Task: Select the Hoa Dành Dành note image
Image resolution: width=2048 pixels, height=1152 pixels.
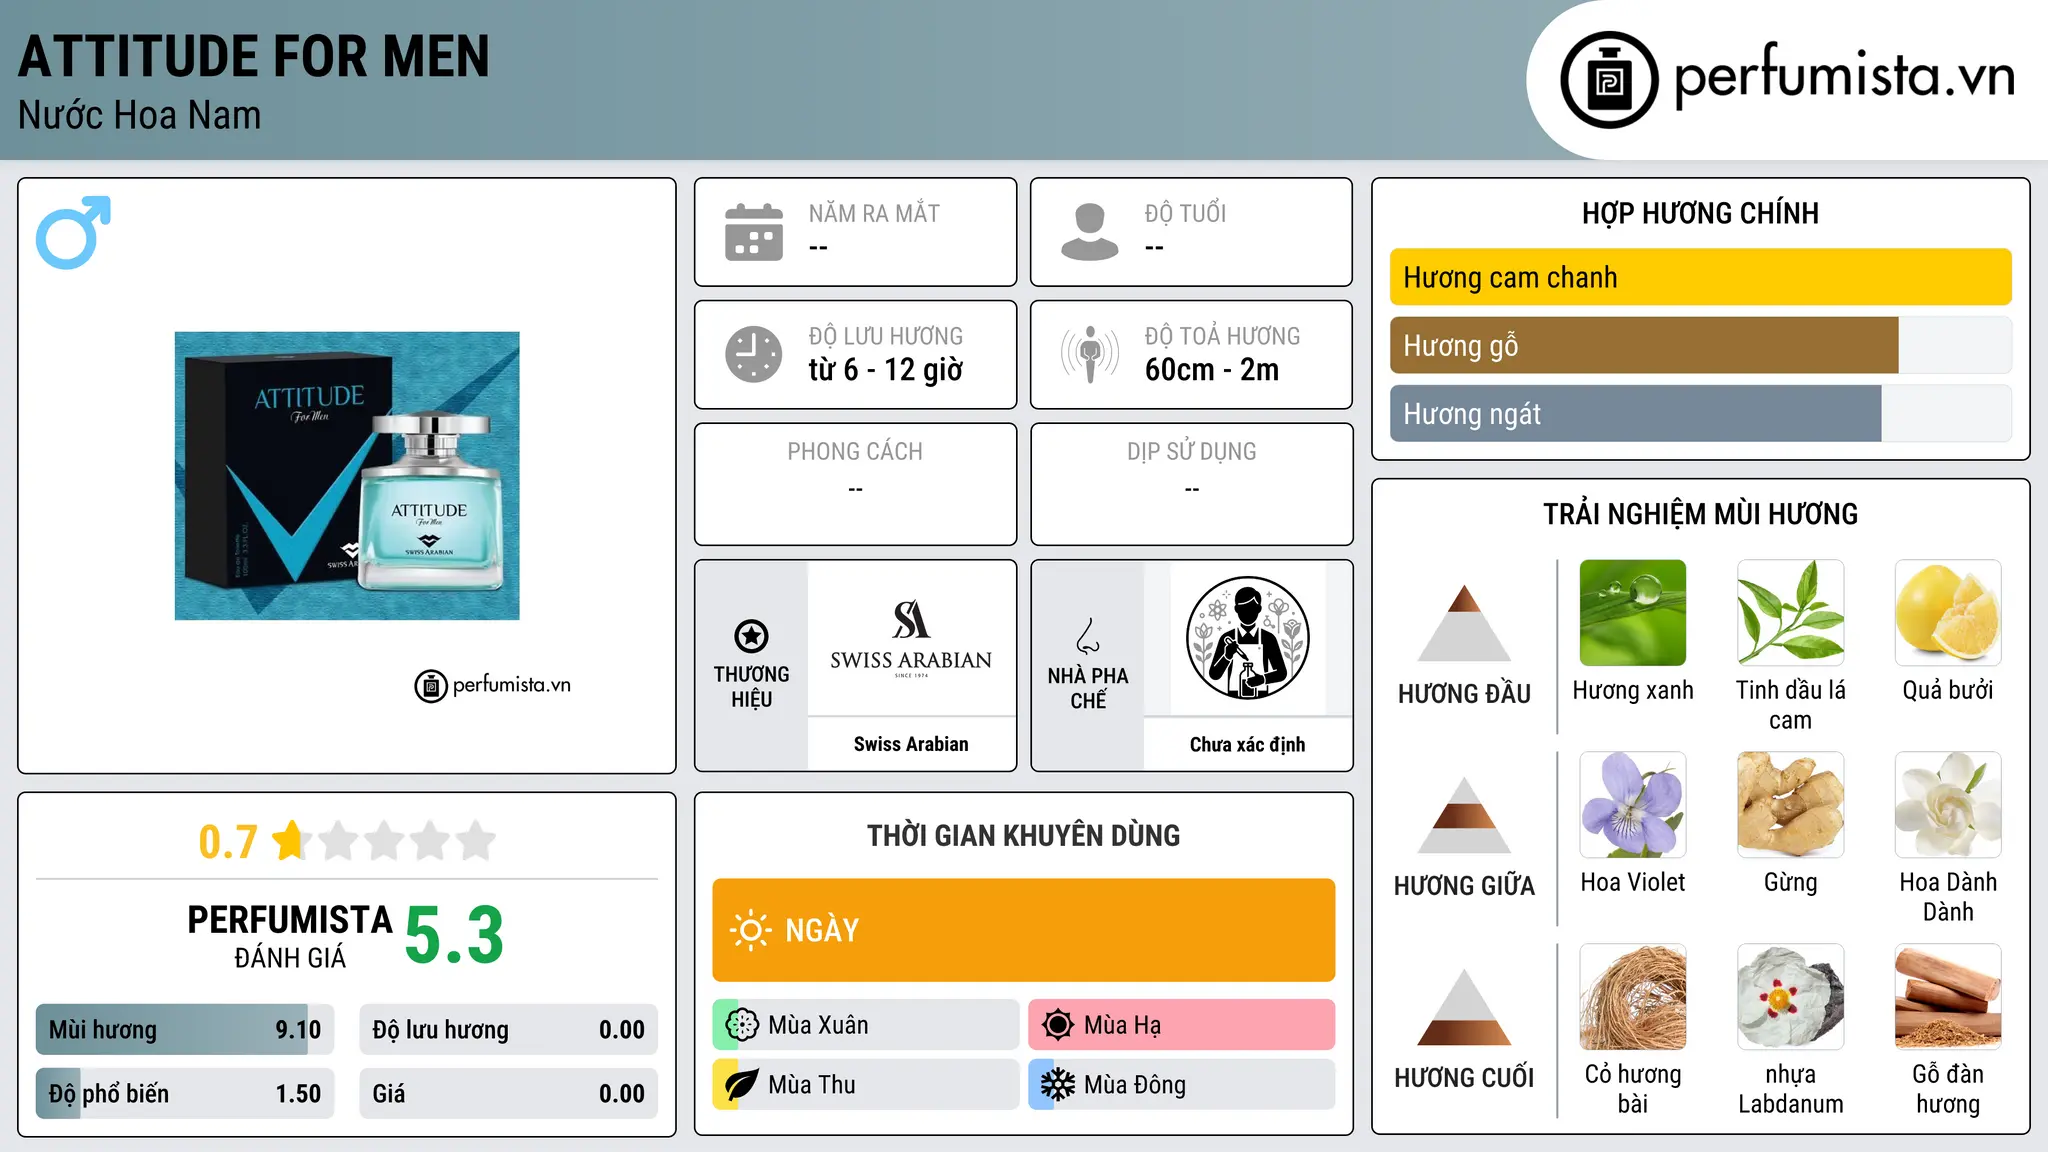Action: click(1948, 805)
